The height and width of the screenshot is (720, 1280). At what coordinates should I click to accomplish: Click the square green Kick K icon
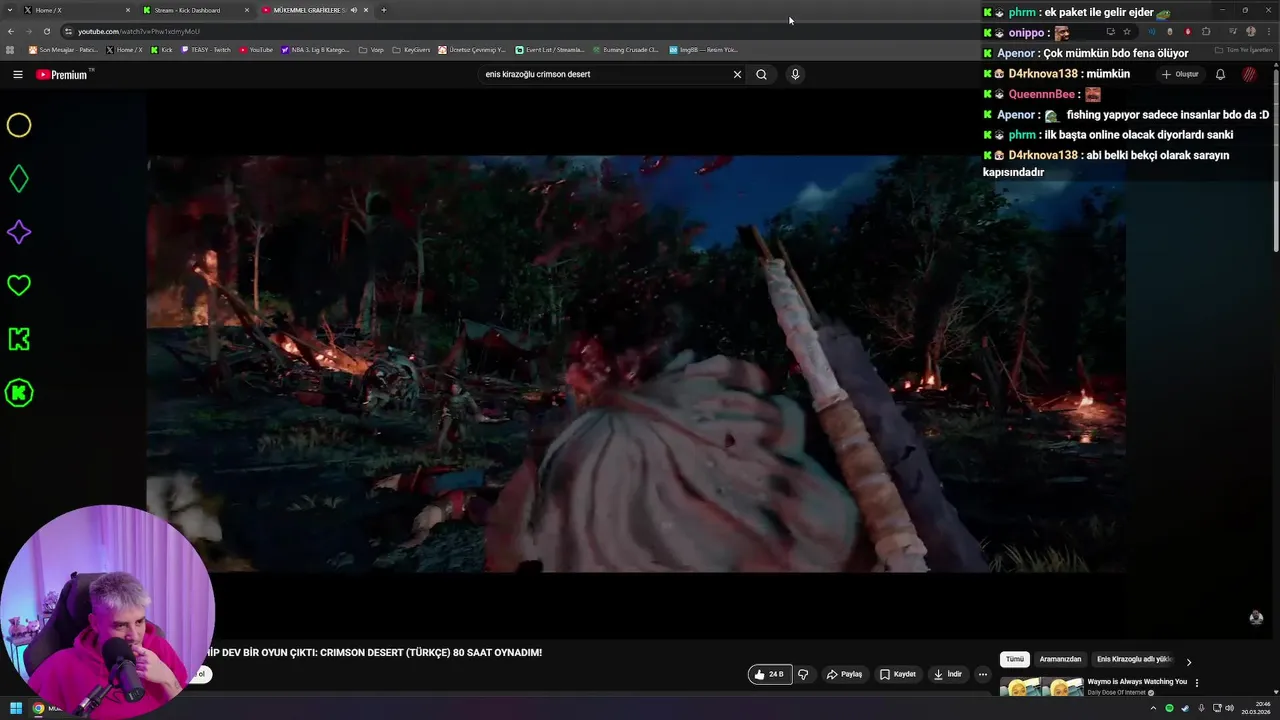point(19,339)
